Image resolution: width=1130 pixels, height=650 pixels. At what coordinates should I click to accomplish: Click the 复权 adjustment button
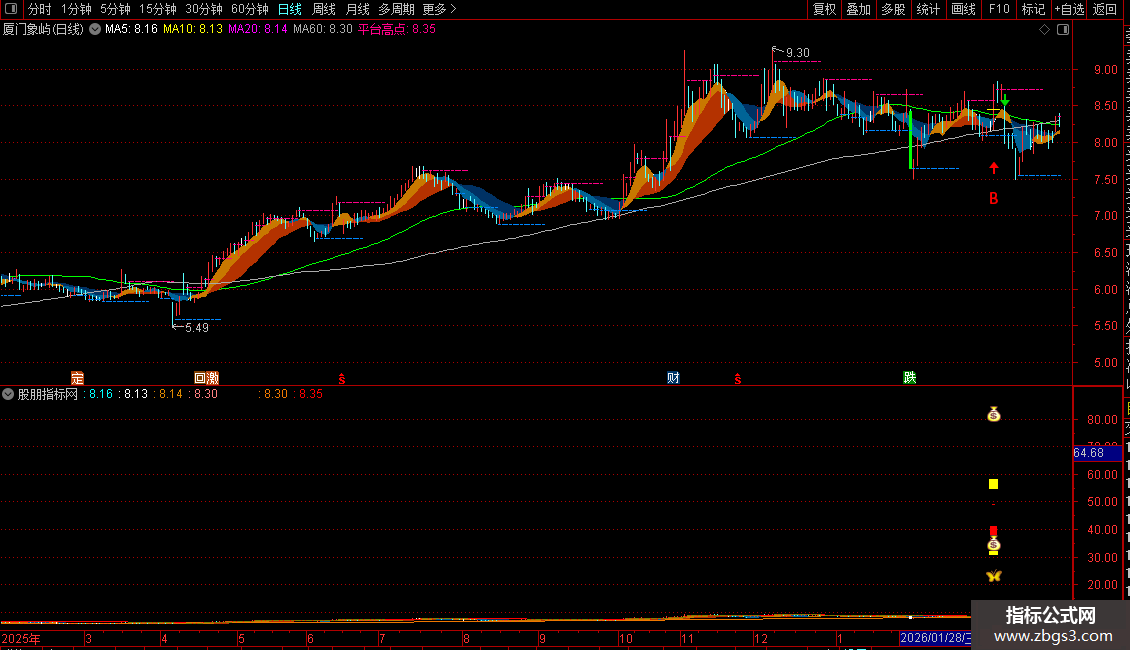click(x=824, y=9)
